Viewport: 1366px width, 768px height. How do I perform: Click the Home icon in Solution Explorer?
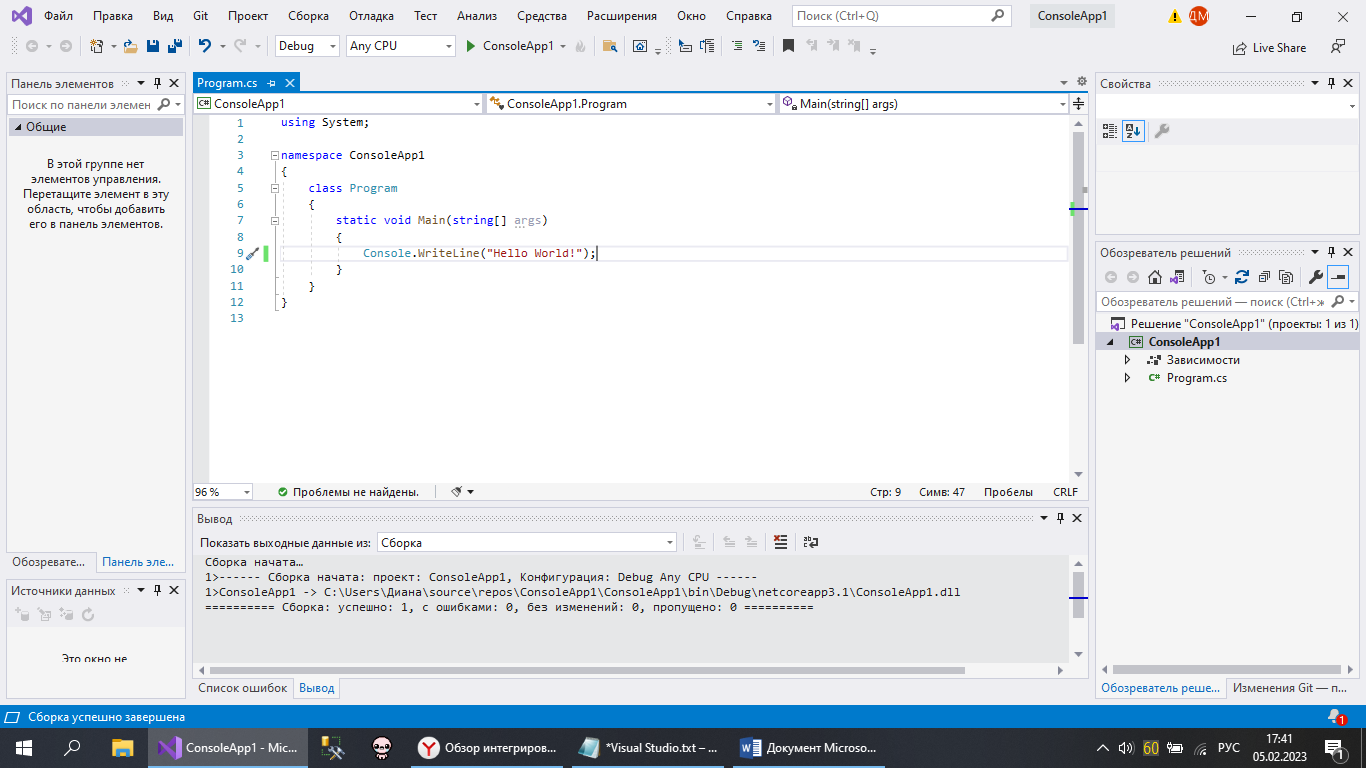pyautogui.click(x=1155, y=277)
